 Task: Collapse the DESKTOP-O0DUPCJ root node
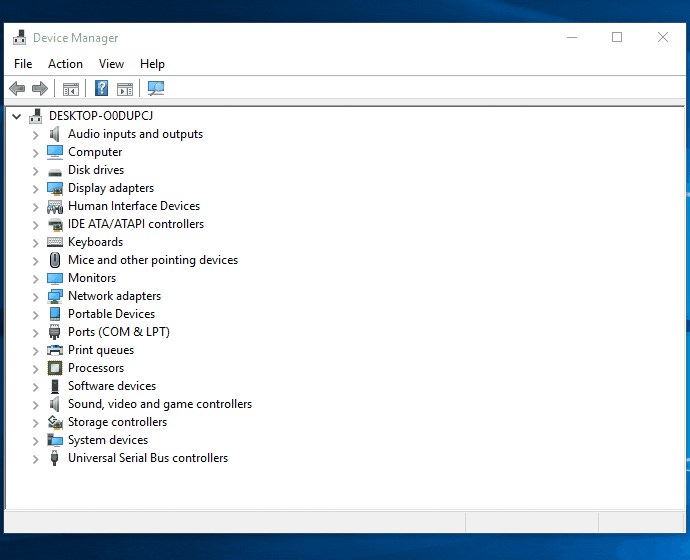tap(17, 116)
